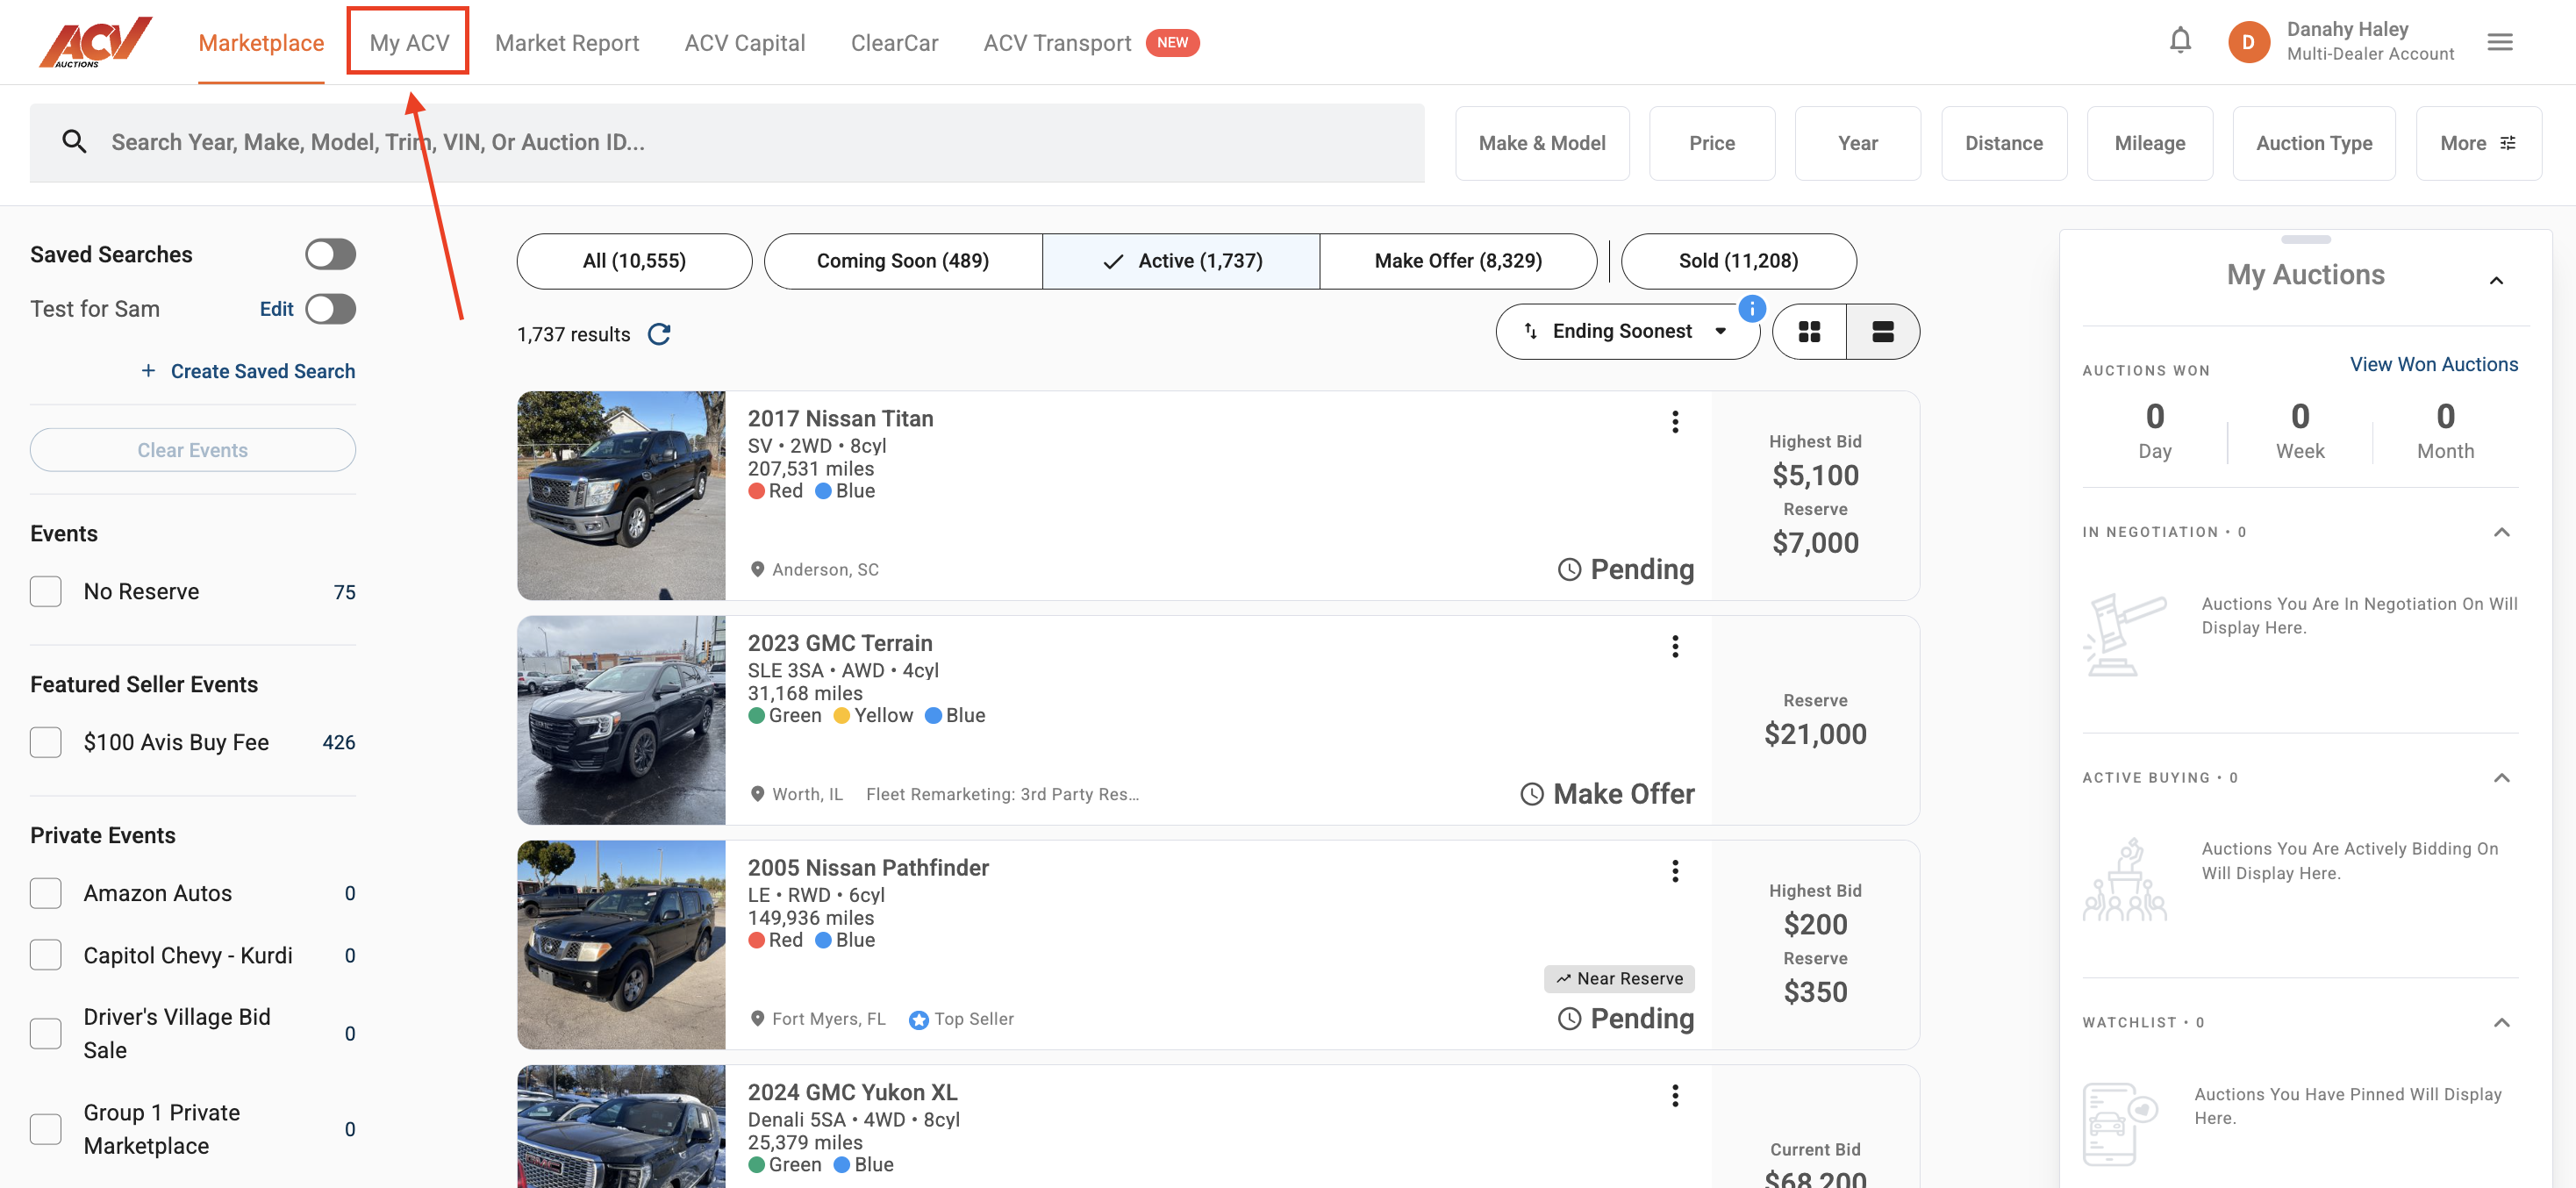
Task: Click the blue info badge icon
Action: (1752, 309)
